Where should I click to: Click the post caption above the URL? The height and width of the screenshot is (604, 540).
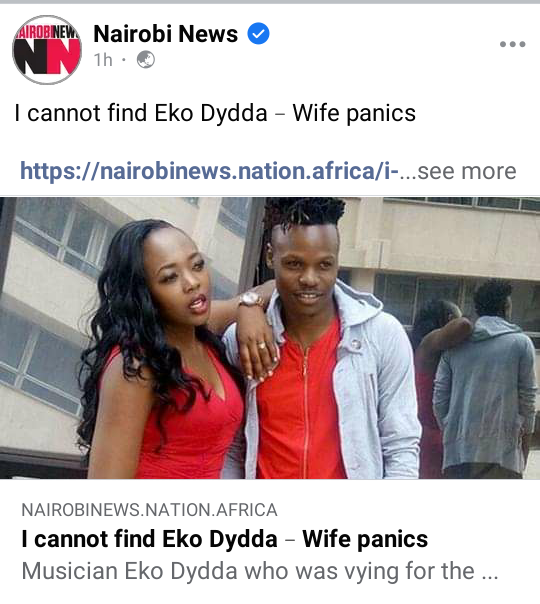click(x=215, y=113)
